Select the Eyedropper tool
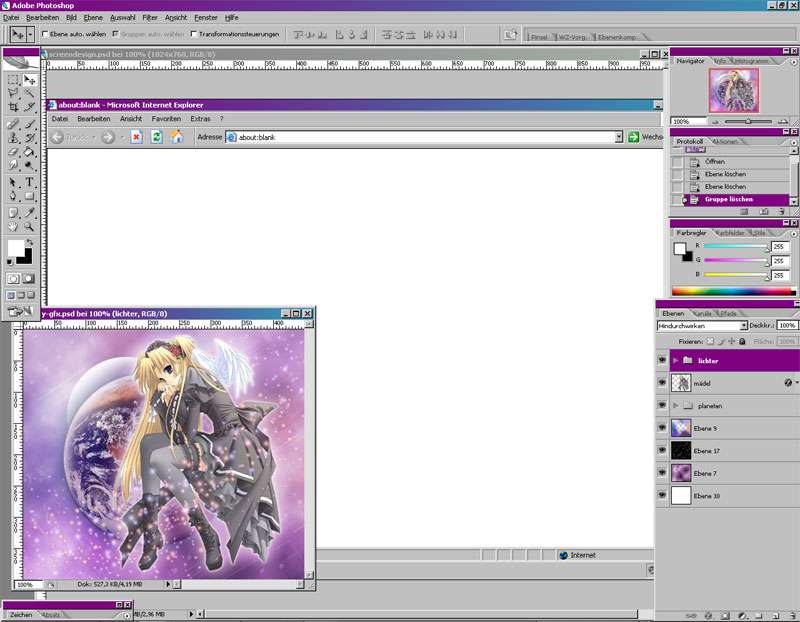This screenshot has height=622, width=800. (29, 213)
